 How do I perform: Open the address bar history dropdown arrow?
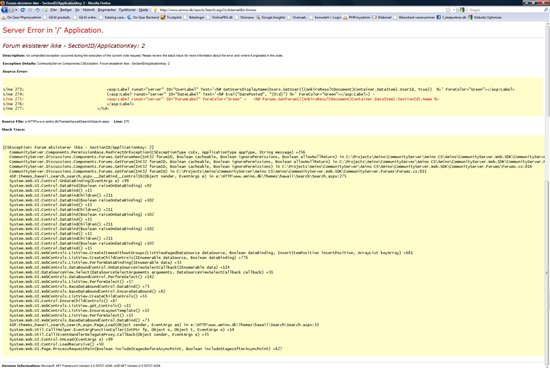(x=454, y=10)
